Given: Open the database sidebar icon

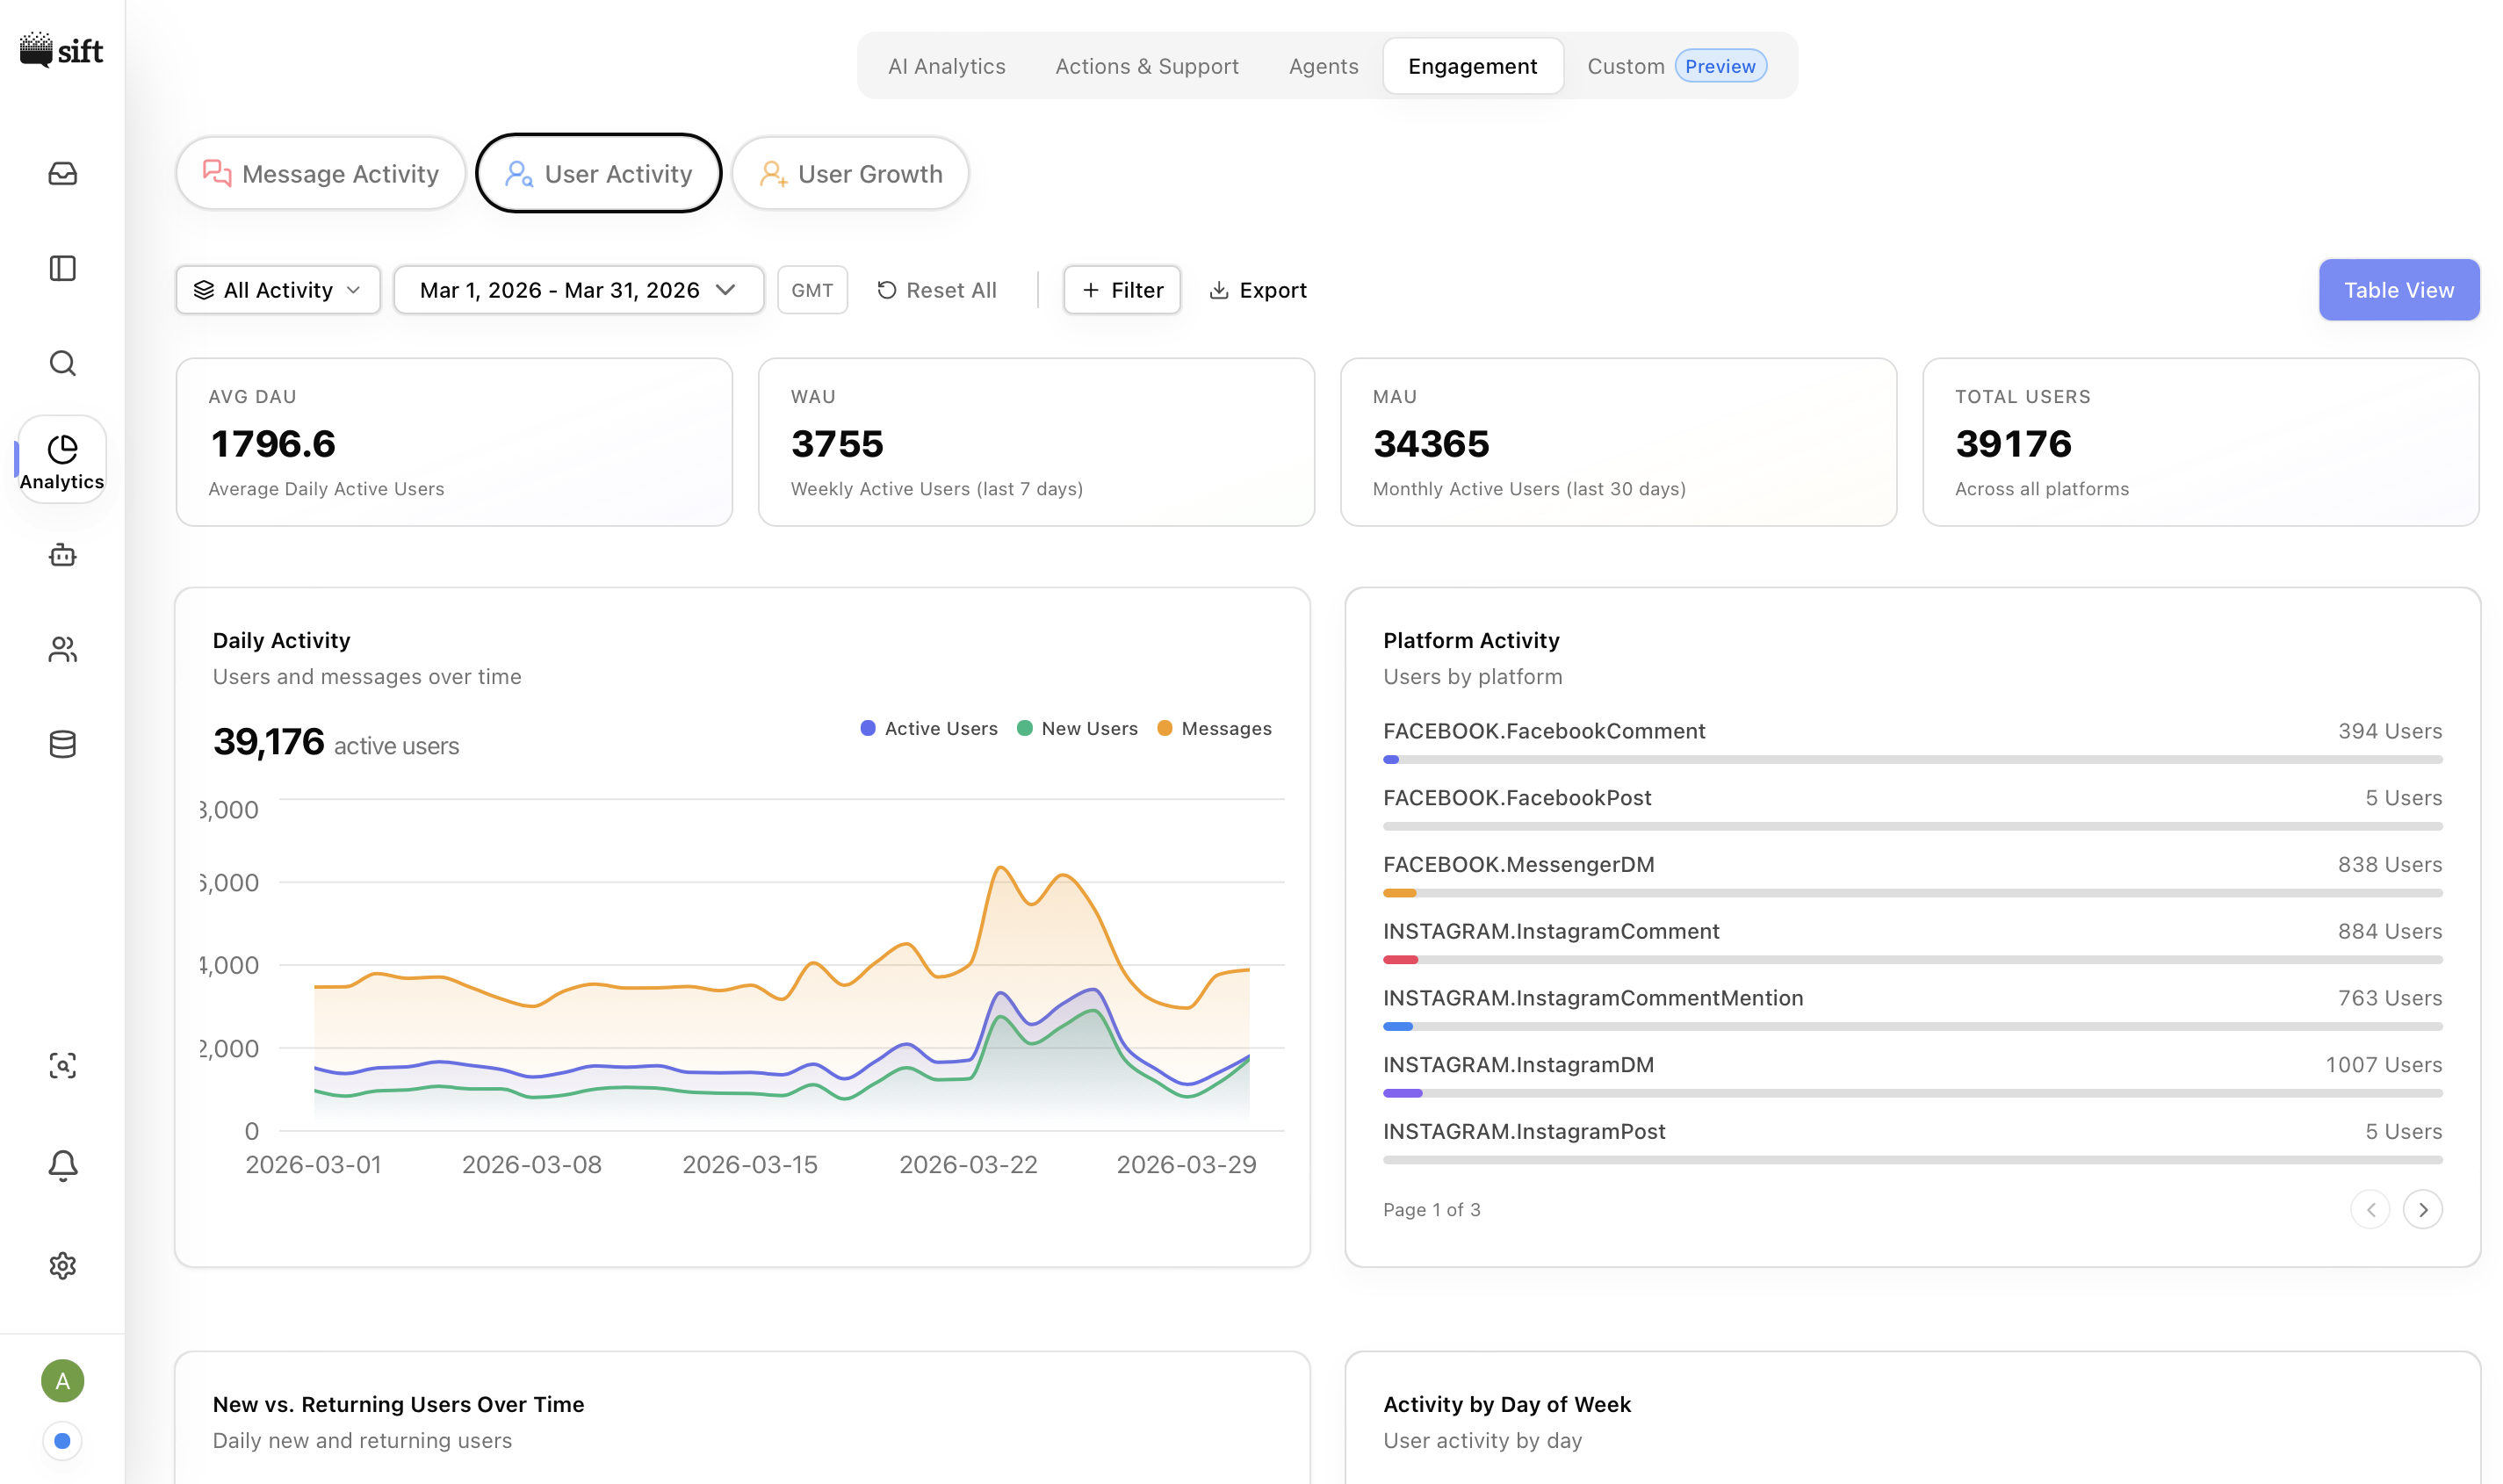Looking at the screenshot, I should pyautogui.click(x=62, y=744).
